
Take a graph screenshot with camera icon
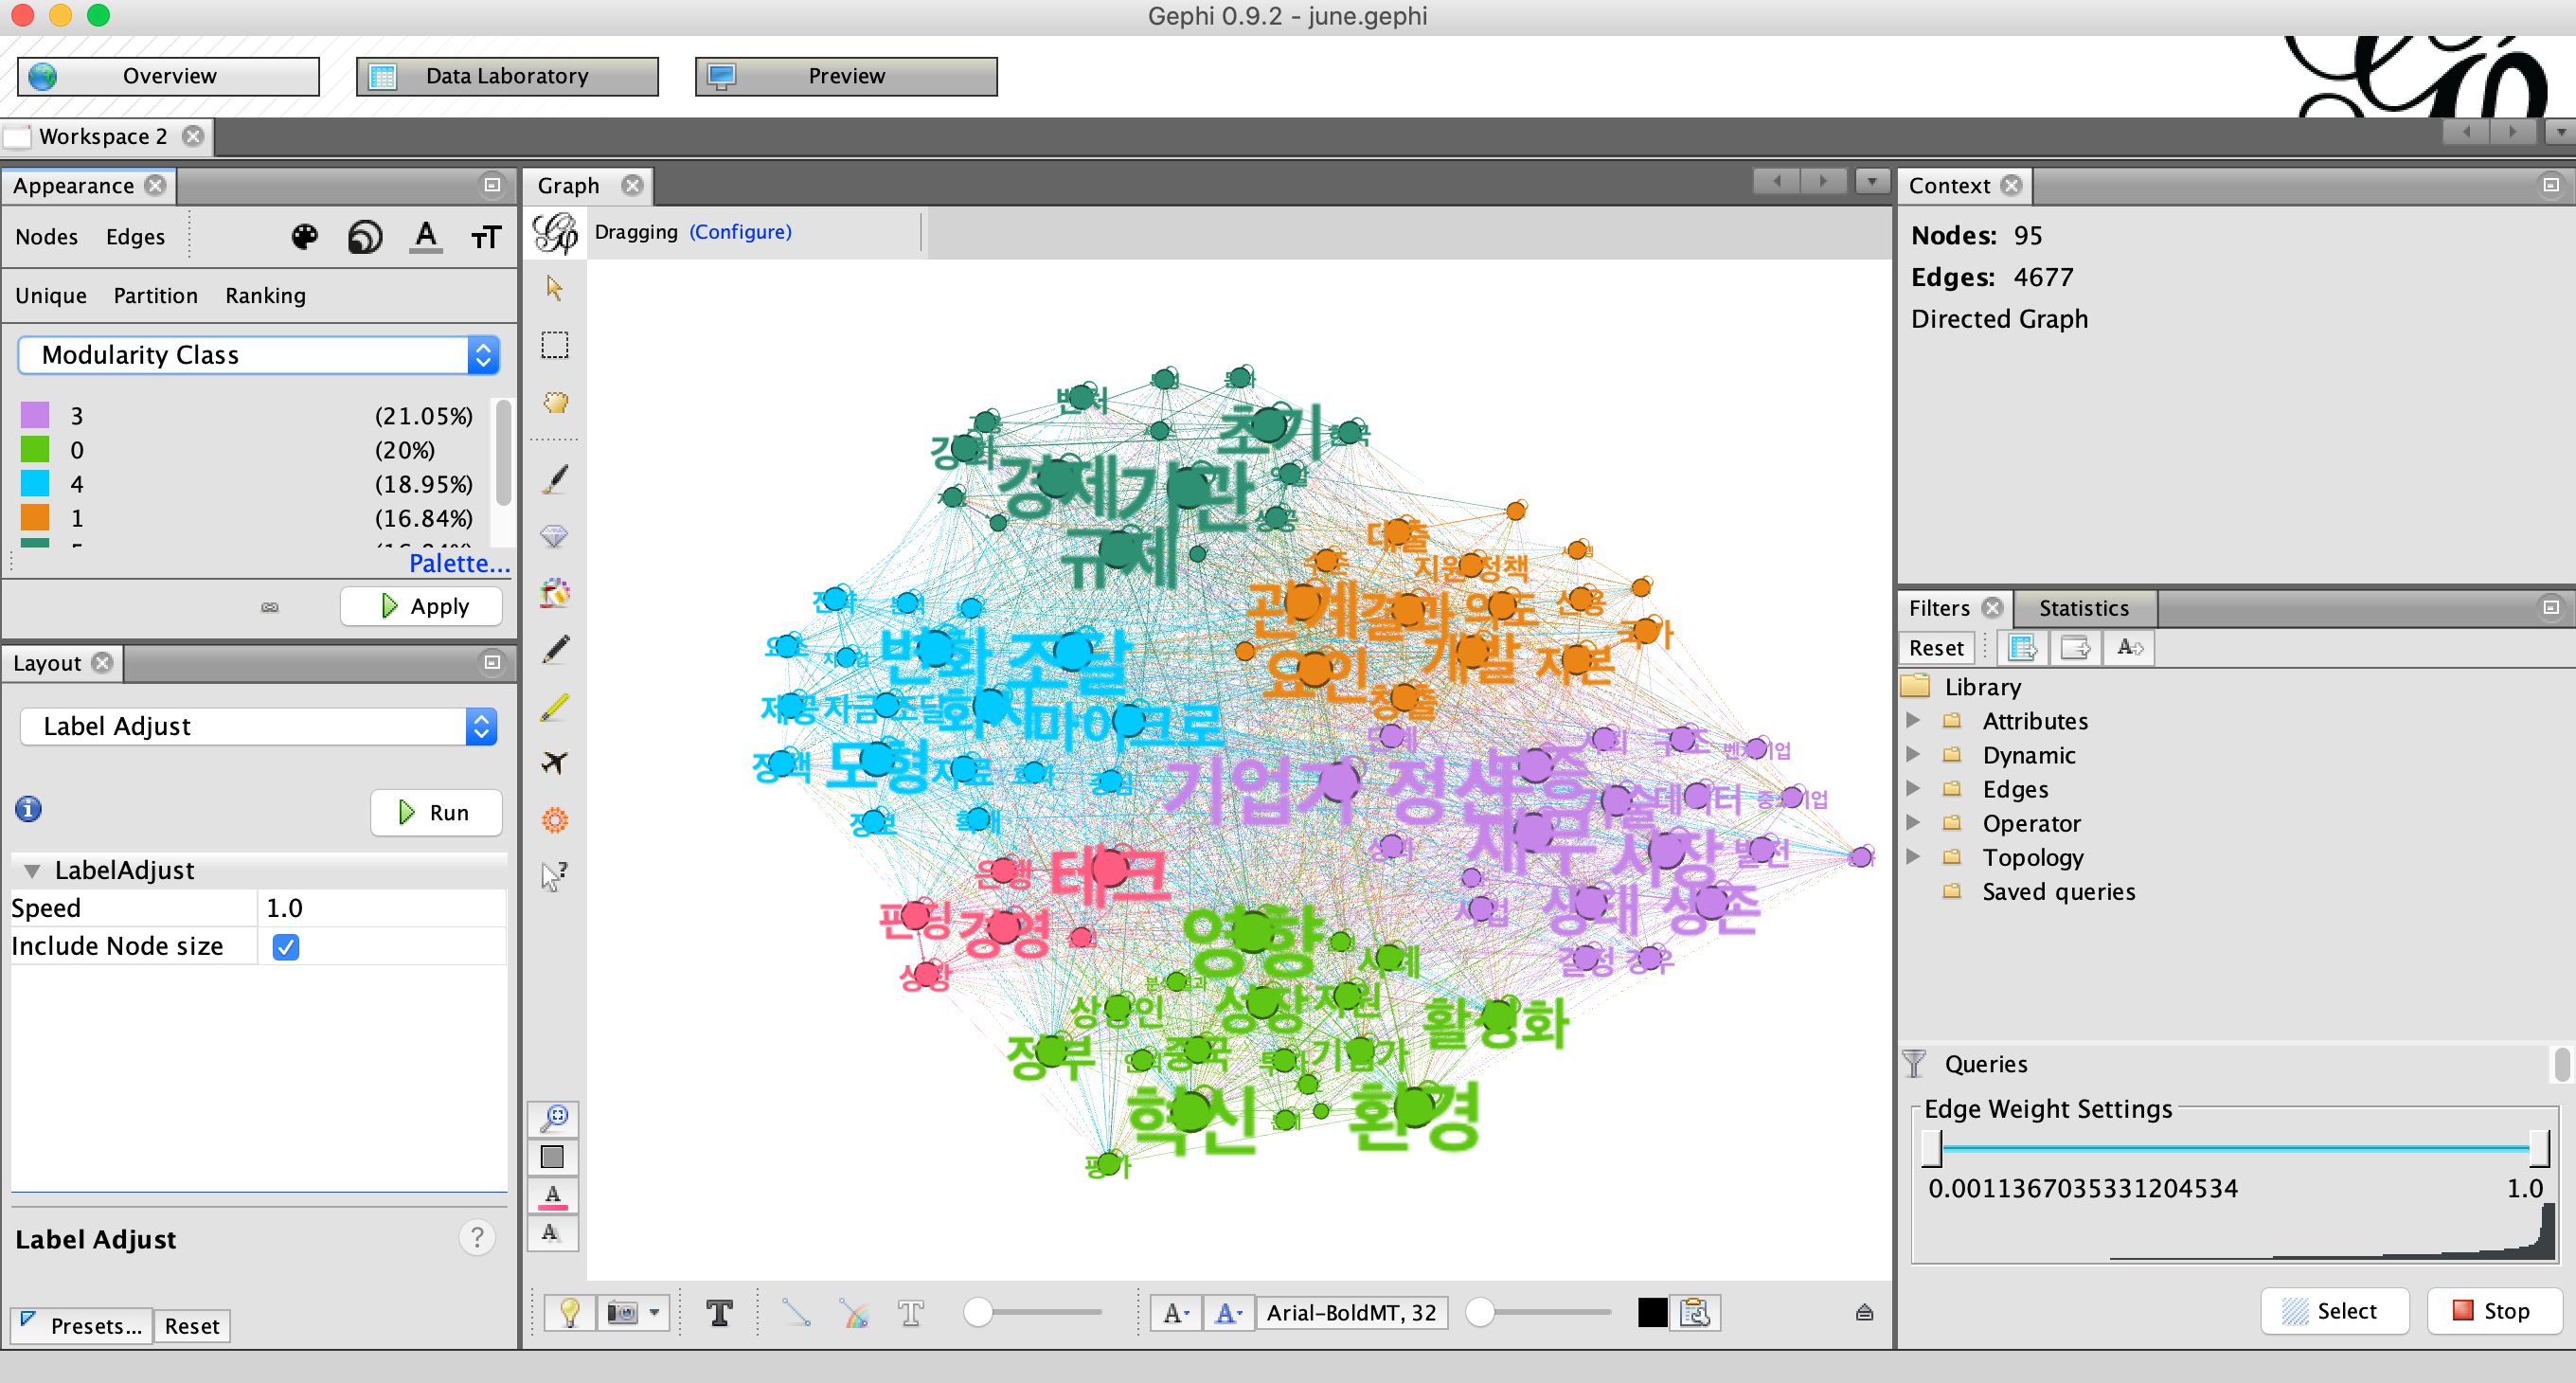tap(622, 1312)
